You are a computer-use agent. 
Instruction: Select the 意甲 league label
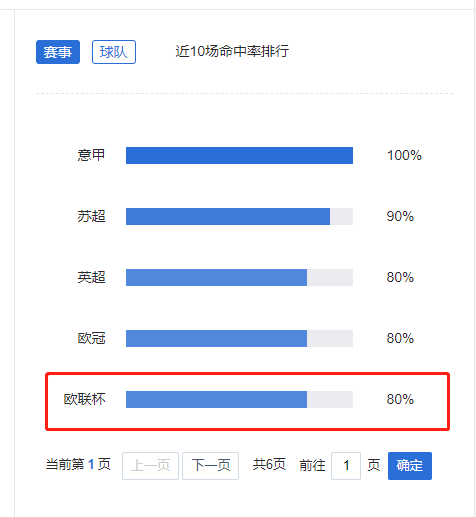click(91, 155)
